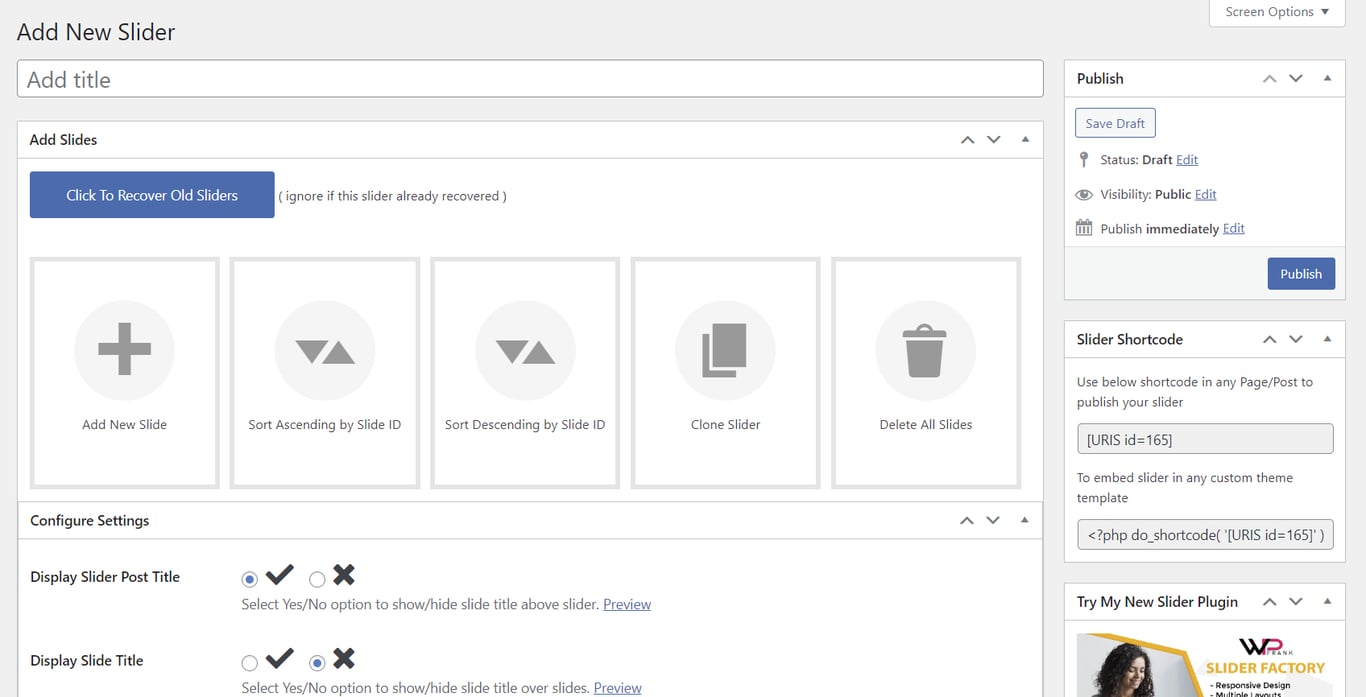Select the Sort Descending by Slide ID icon
1366x697 pixels.
(x=524, y=350)
